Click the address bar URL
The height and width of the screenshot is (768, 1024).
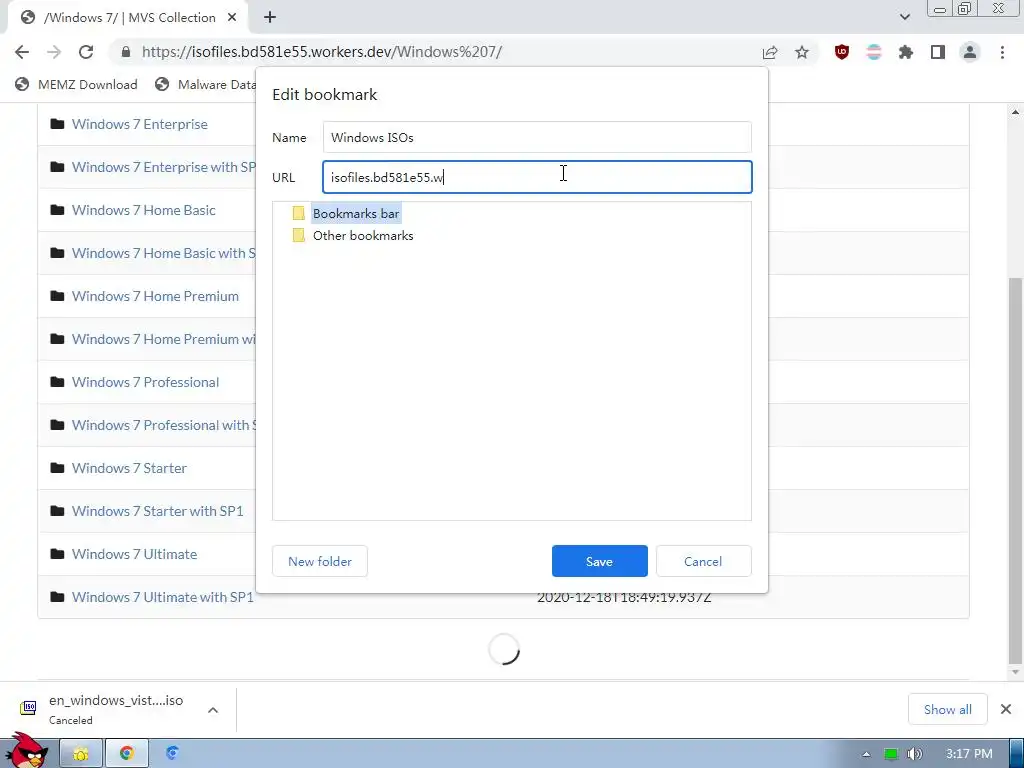pos(322,52)
